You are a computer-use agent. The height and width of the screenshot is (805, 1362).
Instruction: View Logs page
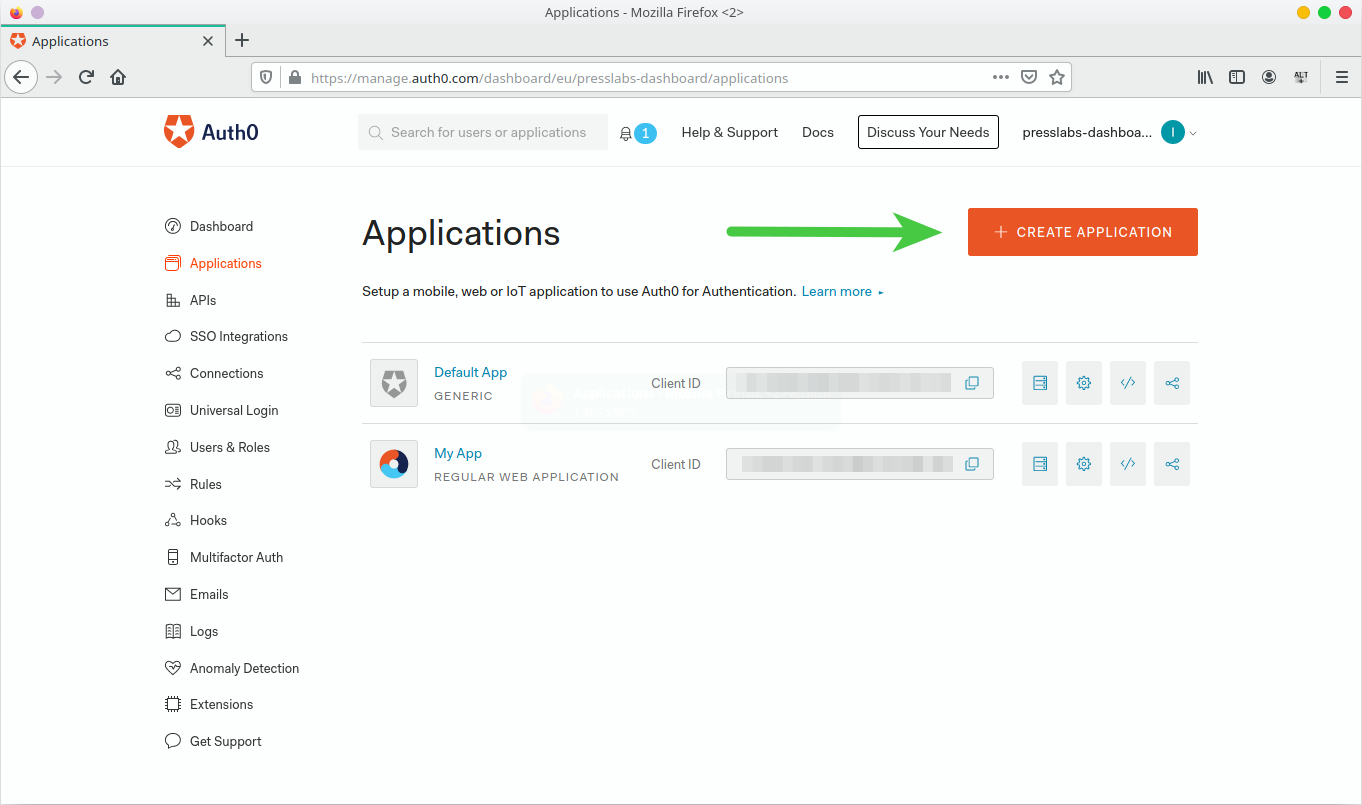(204, 631)
